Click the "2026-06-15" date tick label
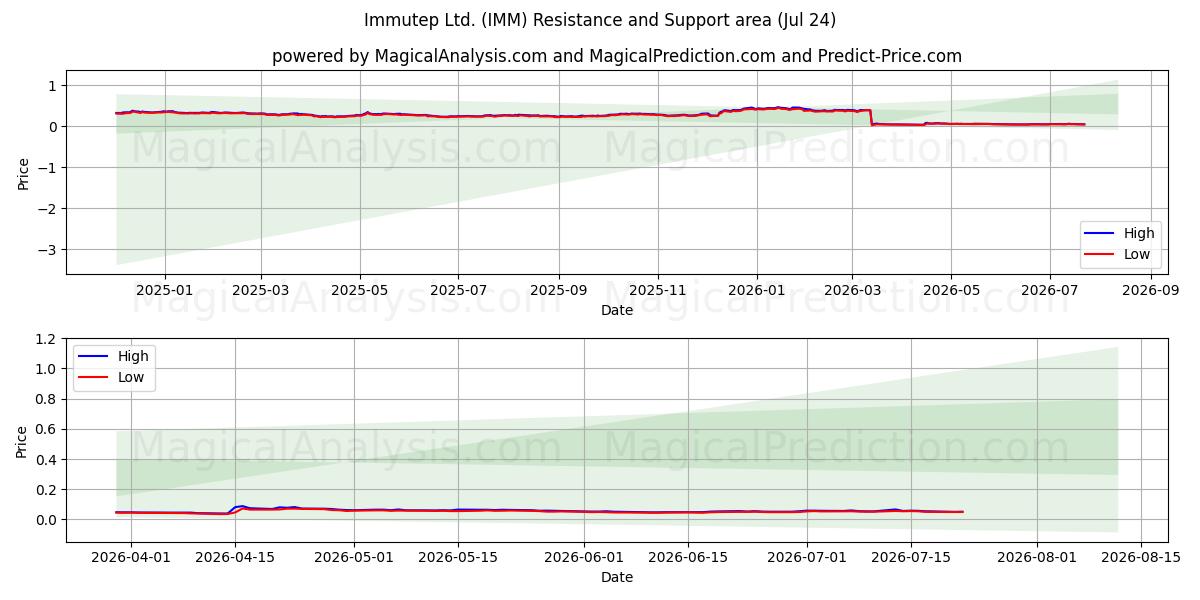 tap(688, 558)
